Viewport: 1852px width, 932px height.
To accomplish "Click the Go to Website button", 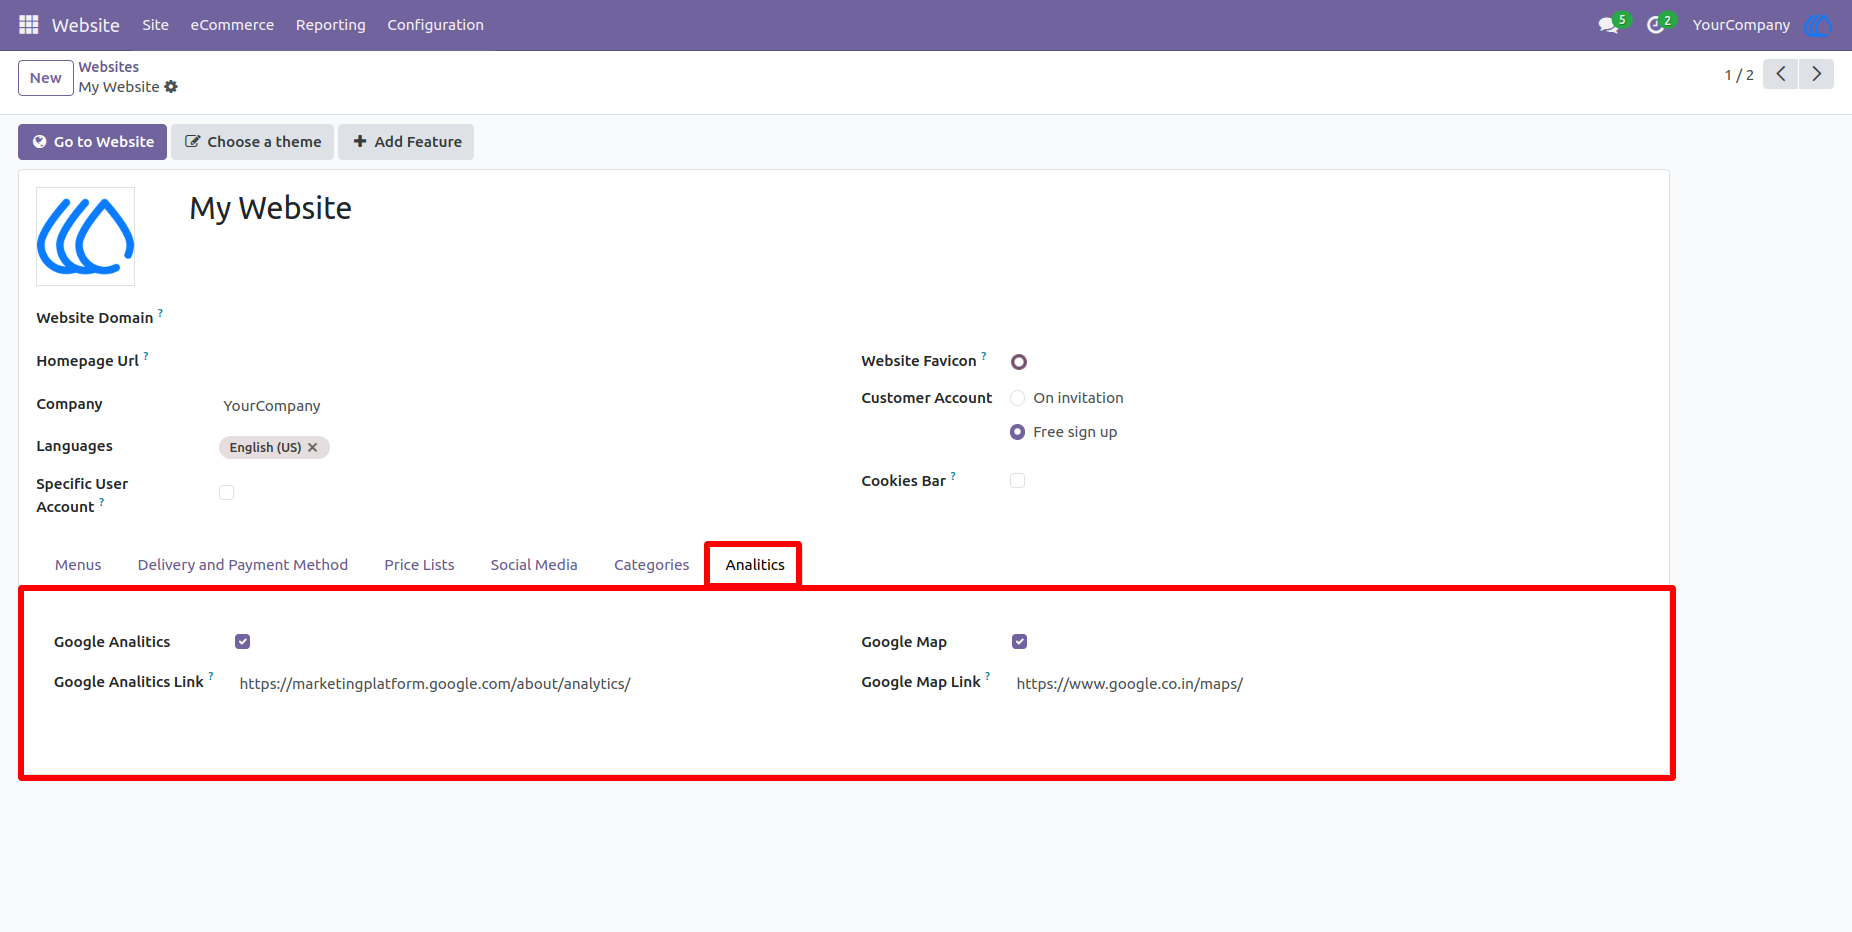I will (x=92, y=142).
